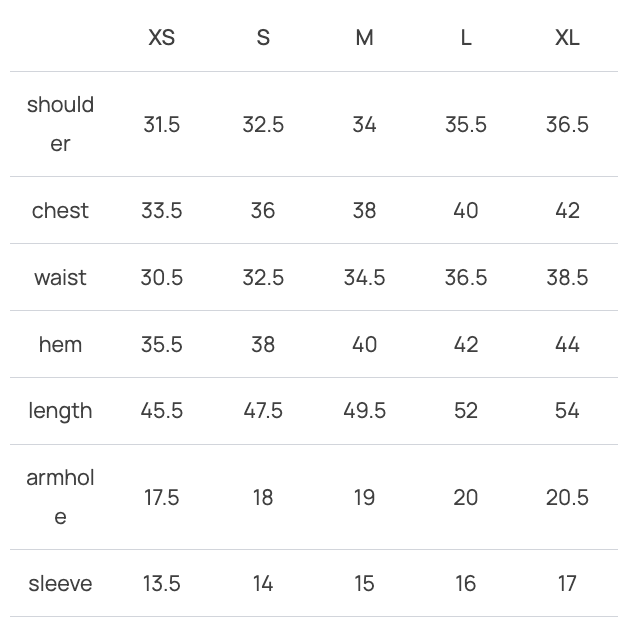Click length value 47.5 for size S
The height and width of the screenshot is (632, 628).
pyautogui.click(x=263, y=411)
